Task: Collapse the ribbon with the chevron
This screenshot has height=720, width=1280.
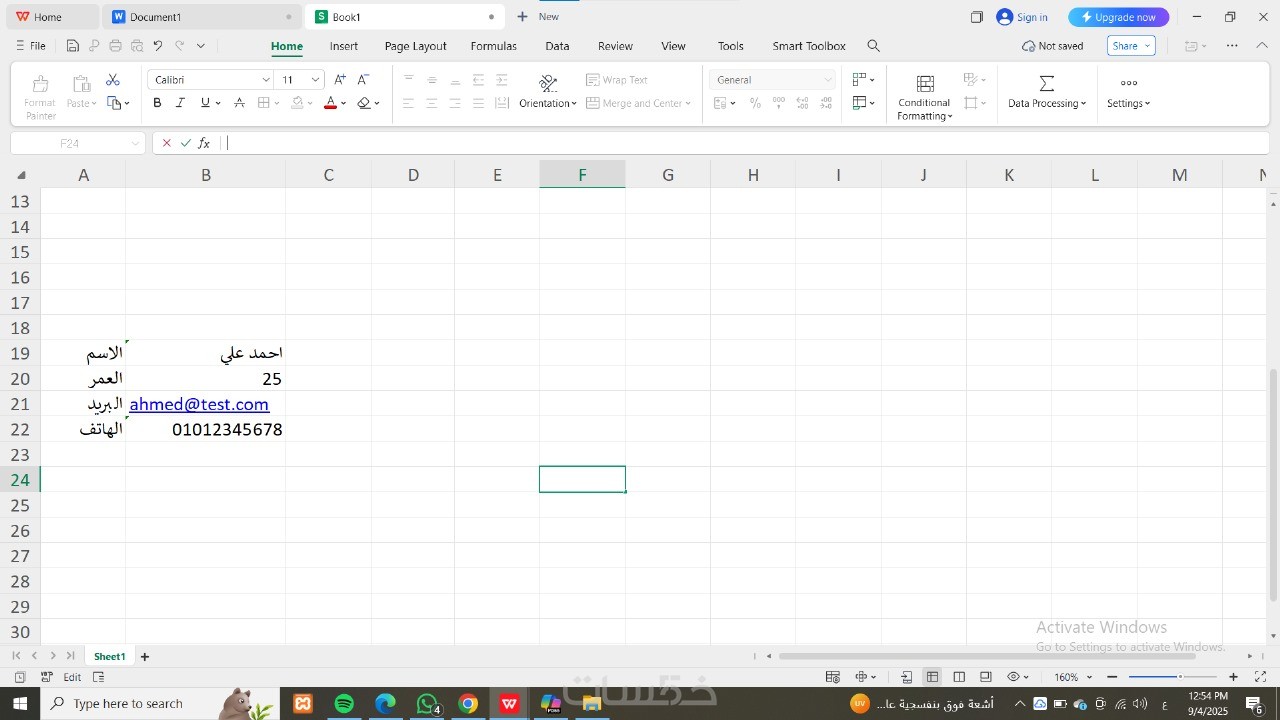Action: coord(1262,46)
